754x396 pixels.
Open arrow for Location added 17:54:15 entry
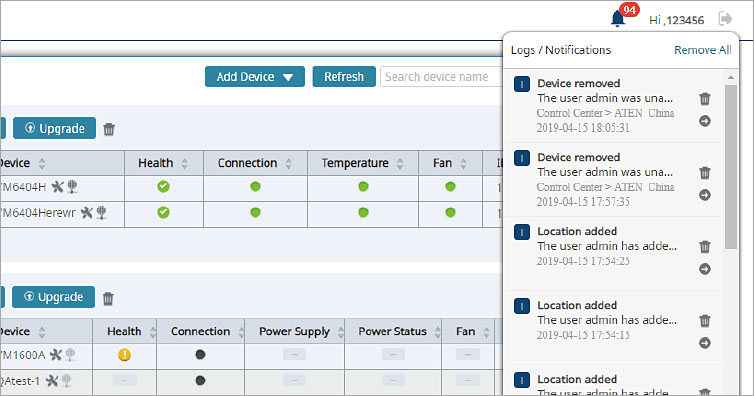click(705, 343)
